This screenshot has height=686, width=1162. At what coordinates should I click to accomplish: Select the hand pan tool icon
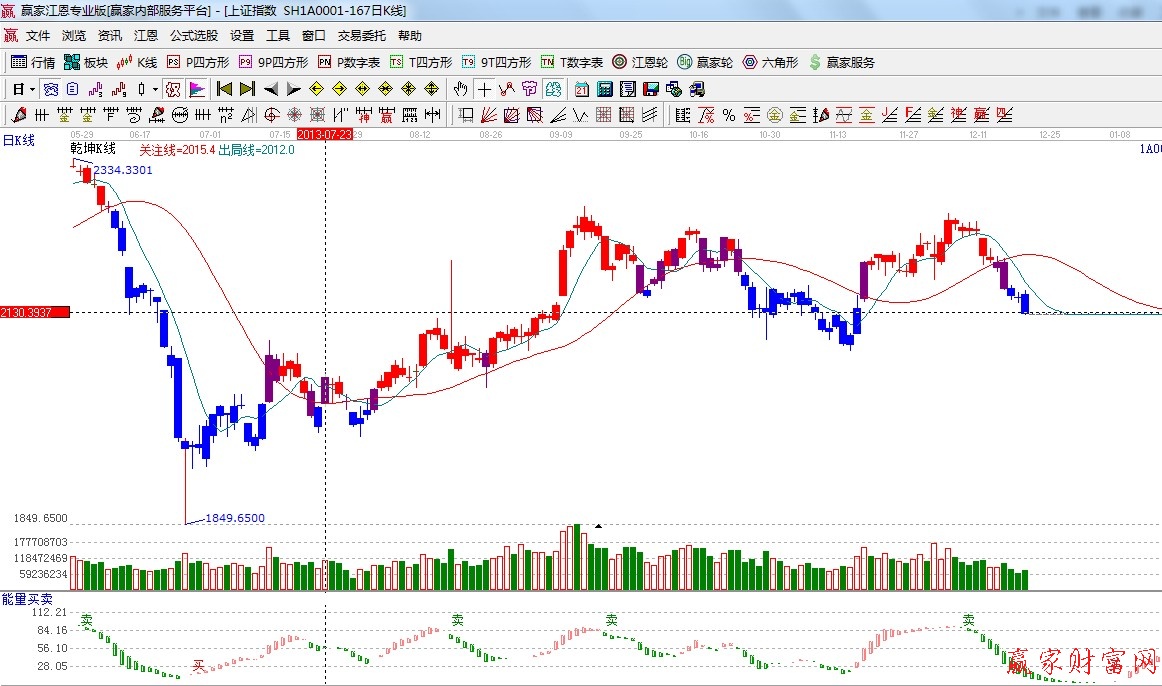coord(461,89)
